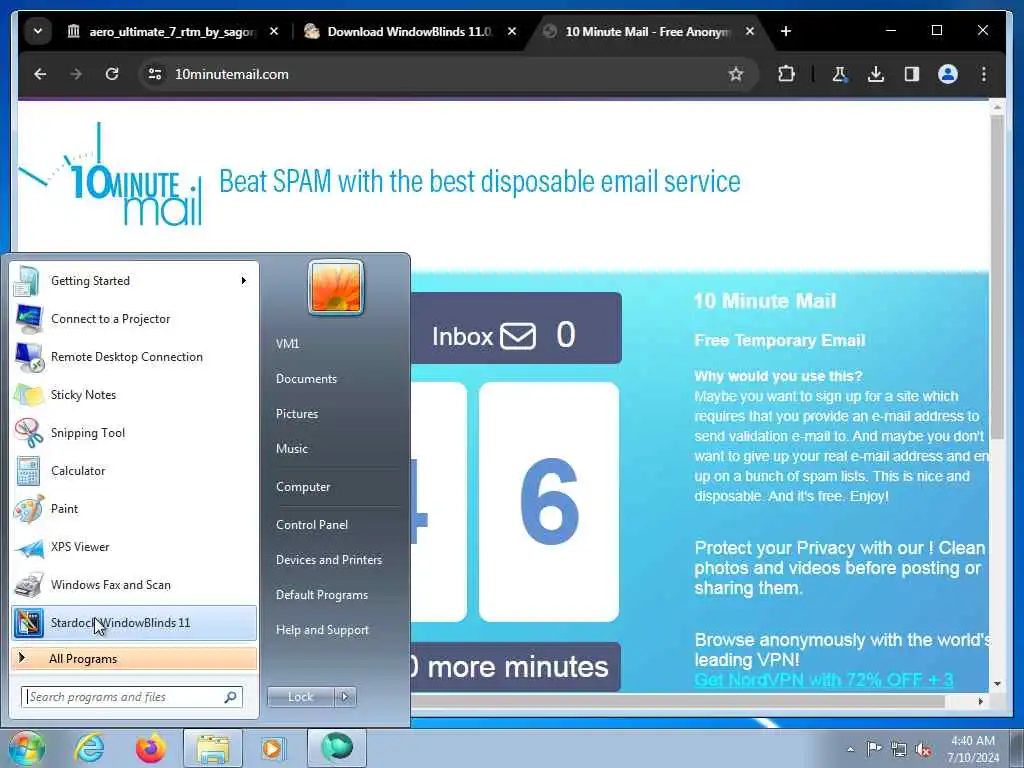This screenshot has height=768, width=1024.
Task: Open browser Downloads
Action: 876,74
